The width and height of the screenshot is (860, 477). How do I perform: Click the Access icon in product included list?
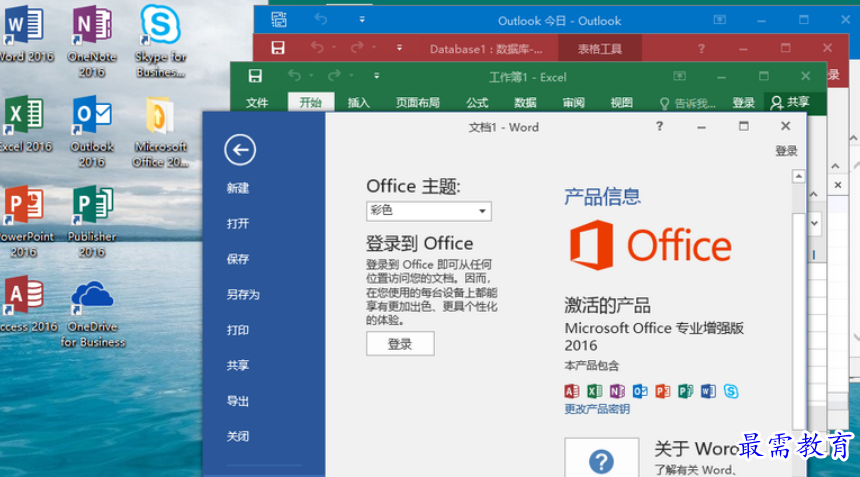pyautogui.click(x=572, y=391)
